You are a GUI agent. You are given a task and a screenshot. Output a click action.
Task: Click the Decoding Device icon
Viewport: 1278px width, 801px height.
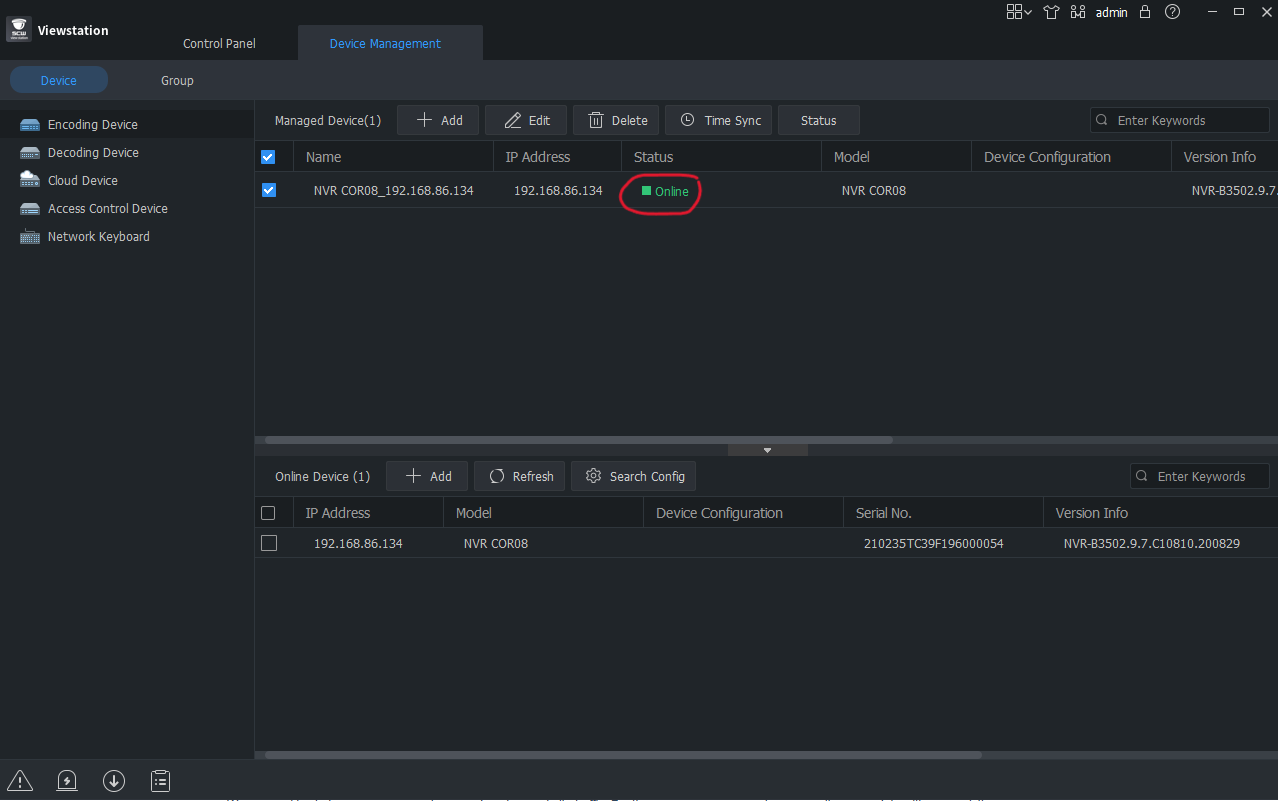(x=30, y=153)
